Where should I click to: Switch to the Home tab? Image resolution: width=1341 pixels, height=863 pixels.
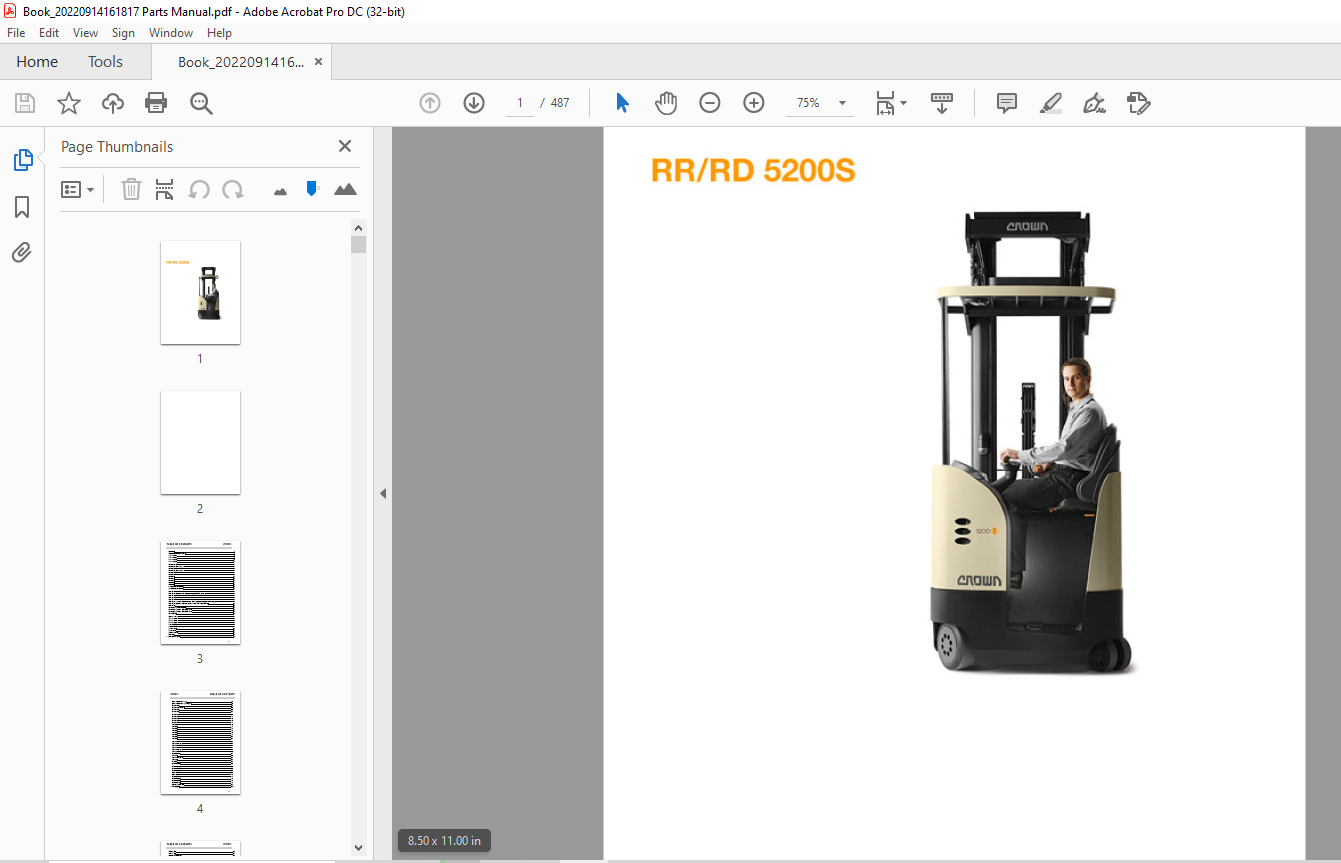[x=37, y=62]
